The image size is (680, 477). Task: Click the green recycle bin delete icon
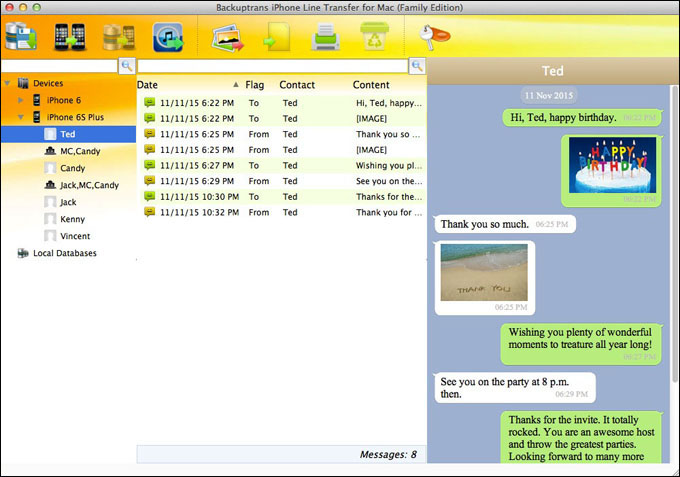pos(374,36)
